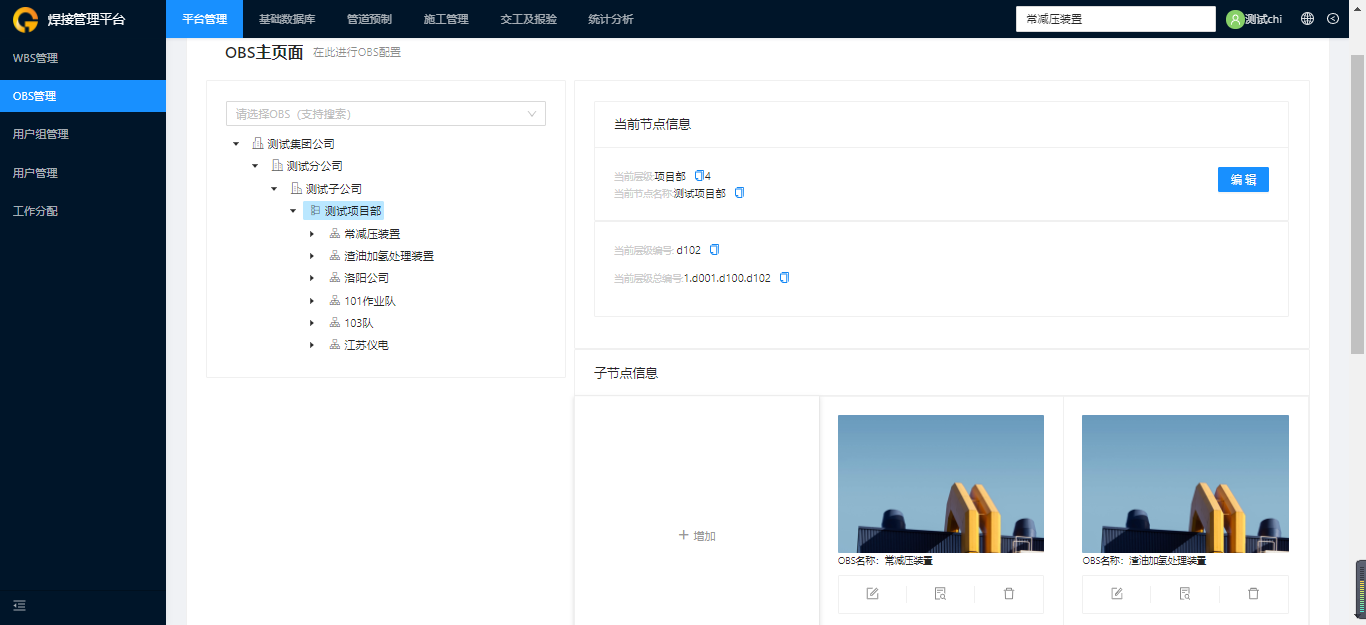The image size is (1366, 625).
Task: Click the node icon beside 常减压装置 in tree
Action: click(335, 234)
